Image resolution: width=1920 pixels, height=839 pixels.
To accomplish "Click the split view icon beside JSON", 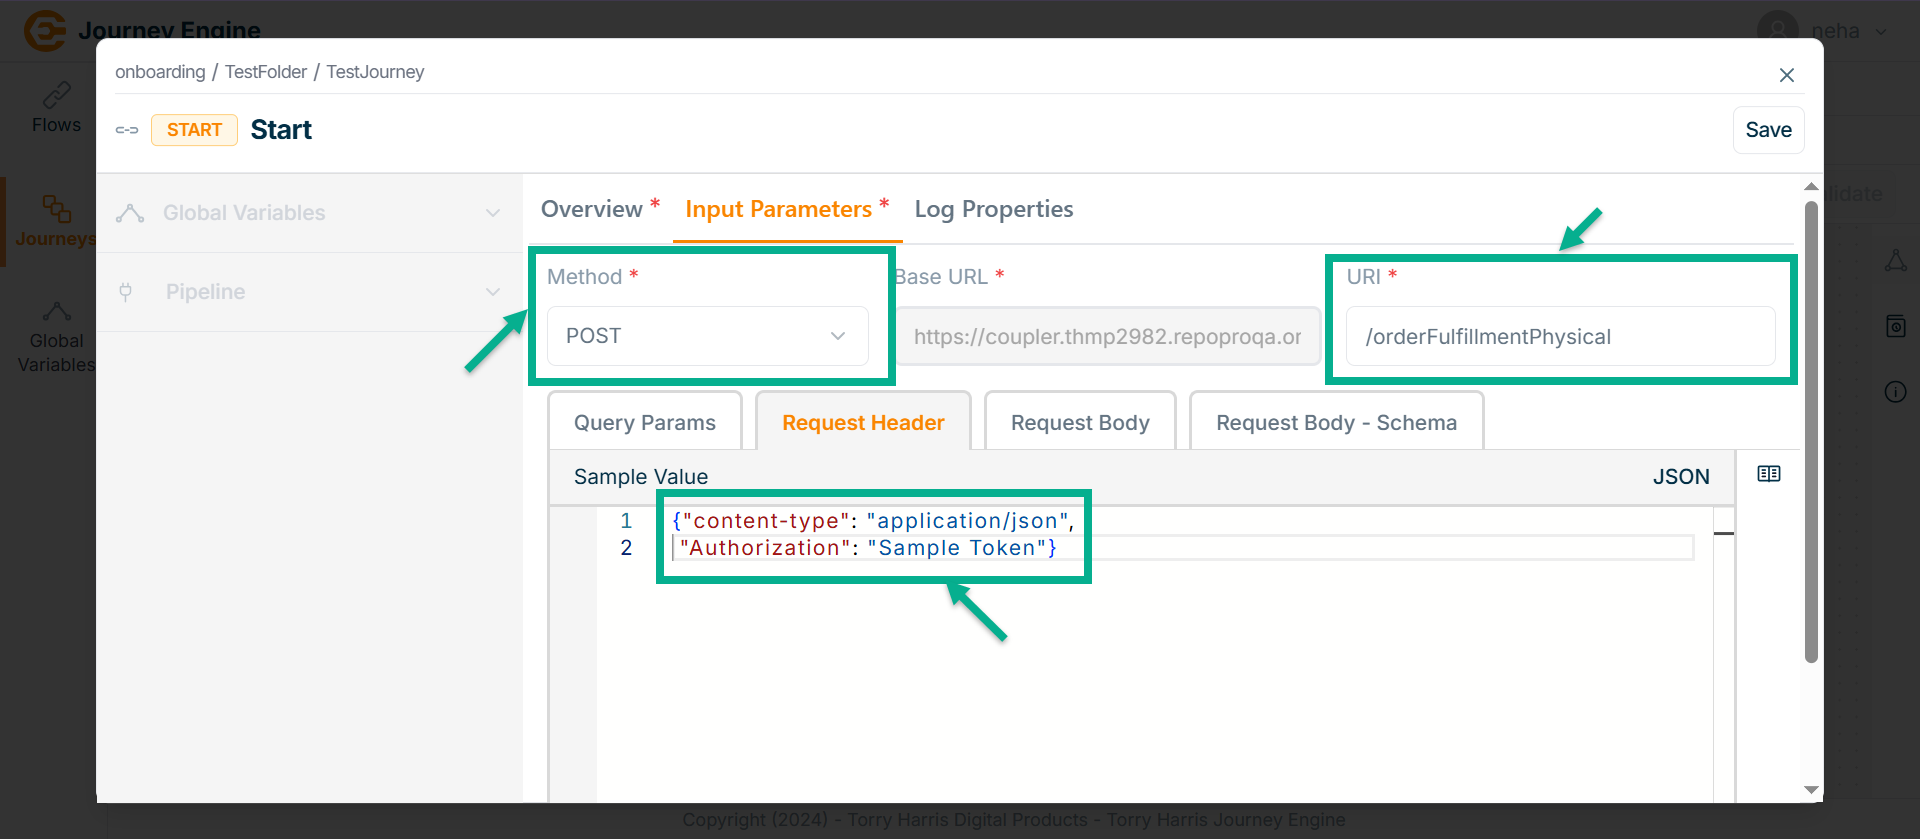I will point(1768,474).
